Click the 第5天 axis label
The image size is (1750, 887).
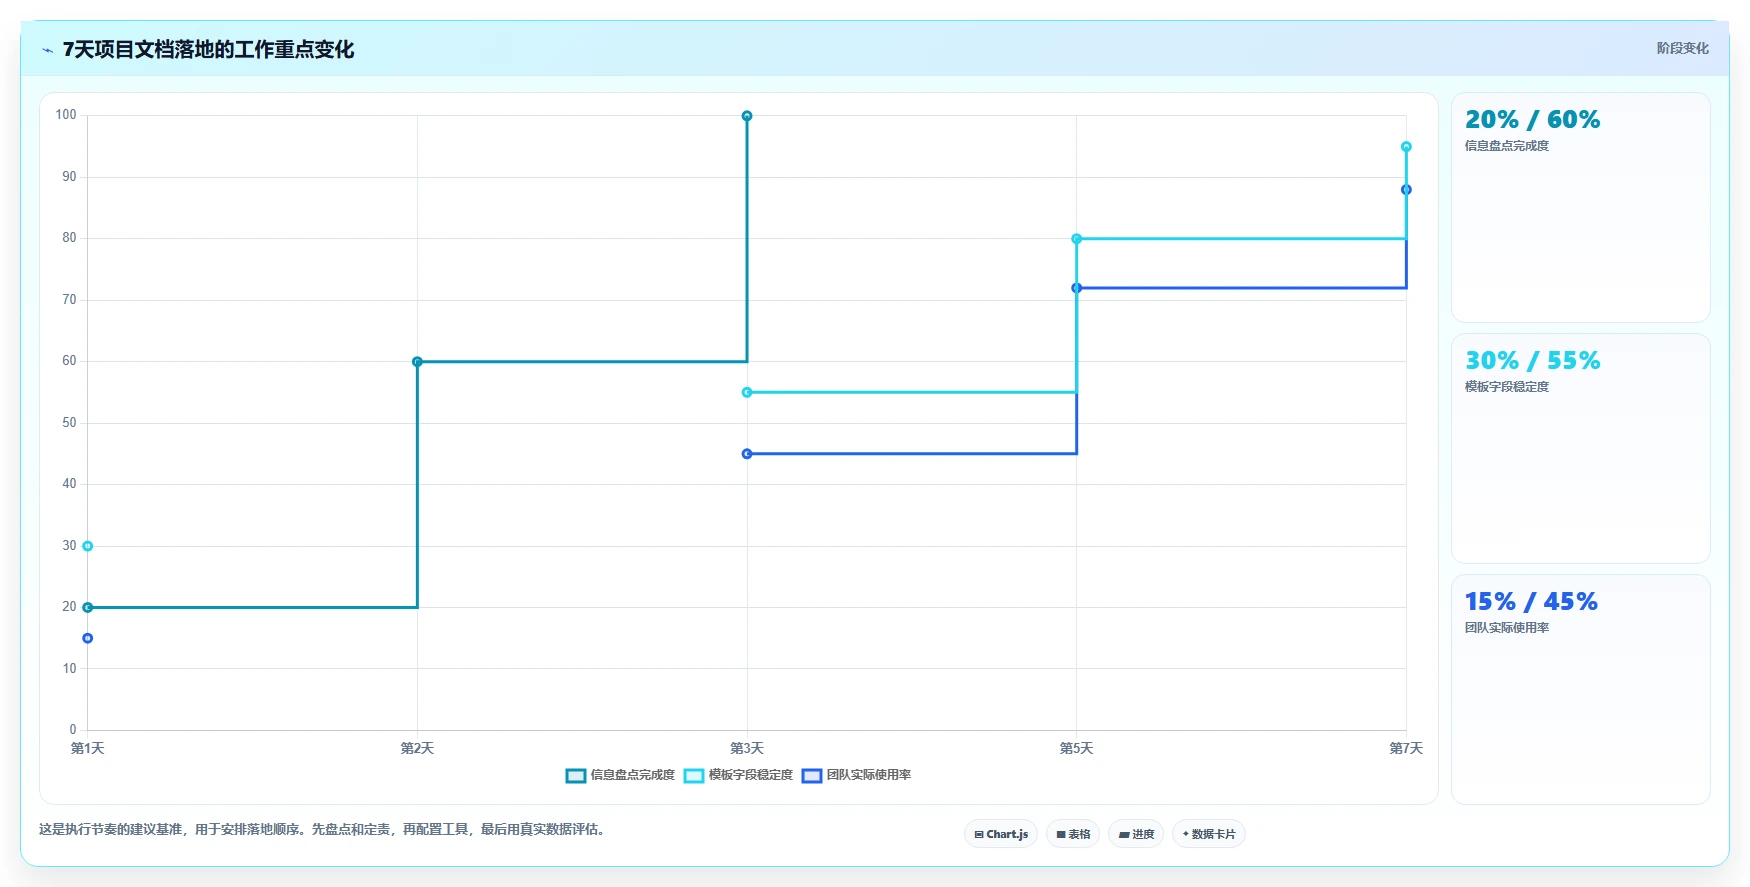coord(1077,749)
